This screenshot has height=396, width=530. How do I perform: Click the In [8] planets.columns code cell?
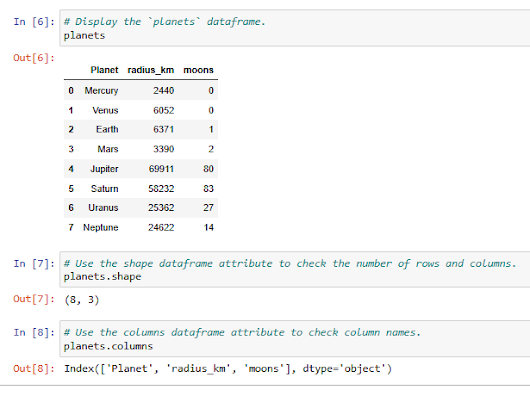click(295, 339)
